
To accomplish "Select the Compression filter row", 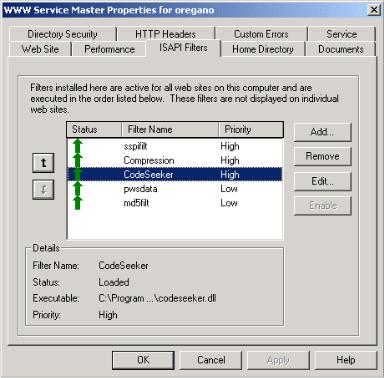I will pos(175,160).
